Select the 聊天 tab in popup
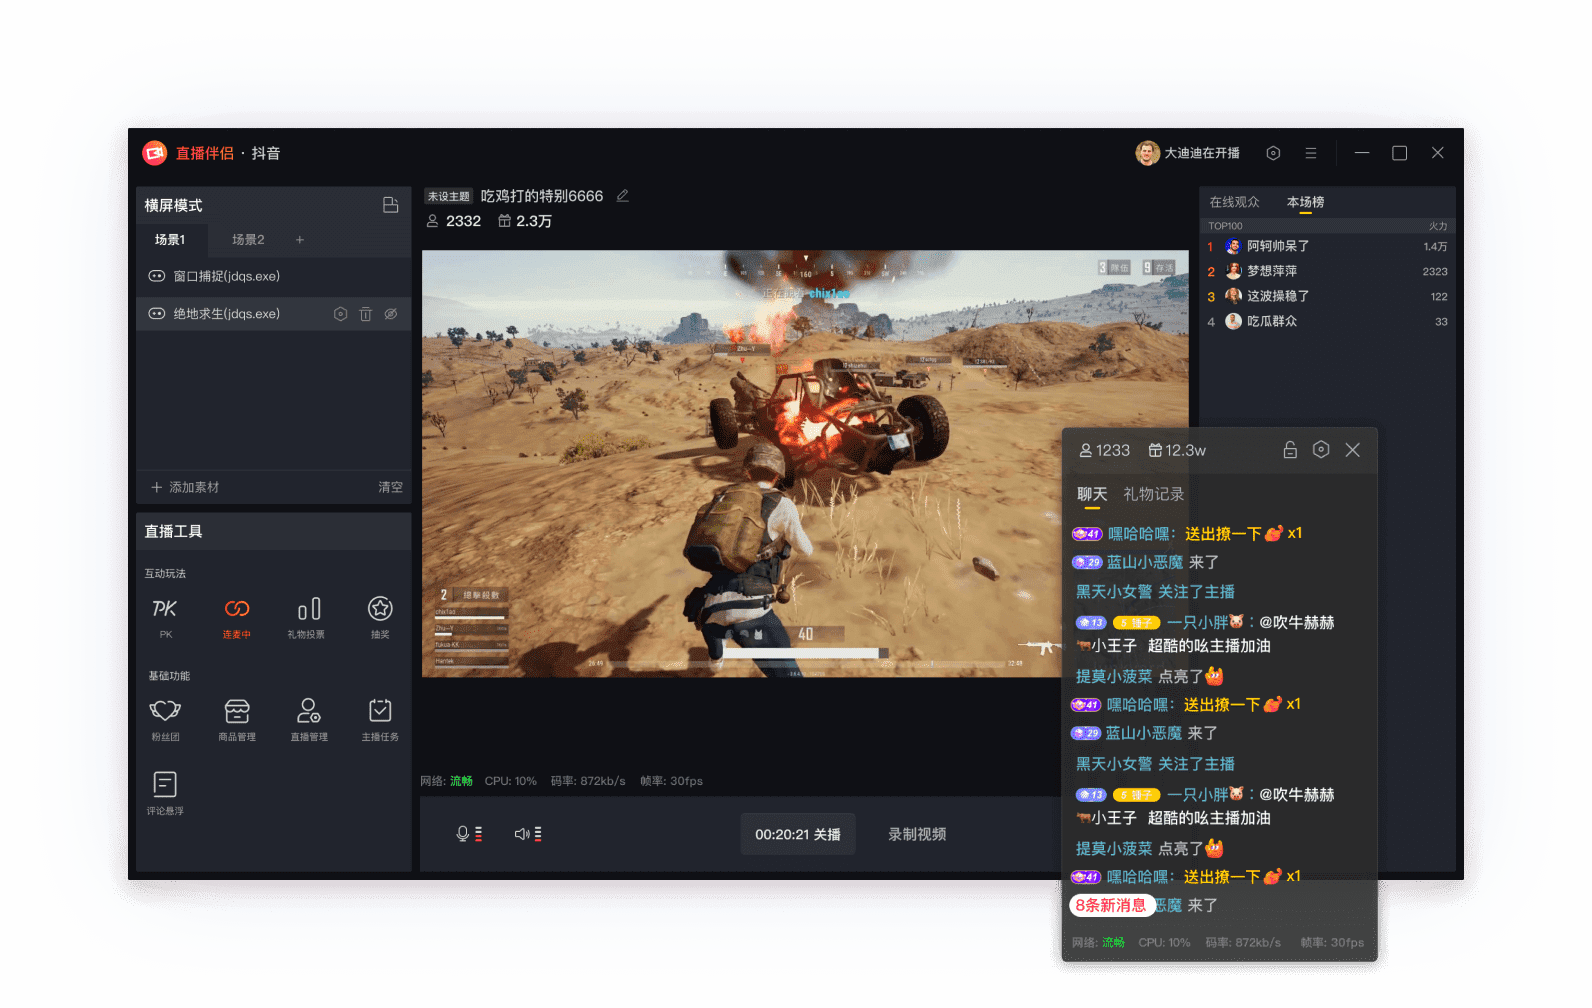The image size is (1592, 1008). tap(1092, 494)
